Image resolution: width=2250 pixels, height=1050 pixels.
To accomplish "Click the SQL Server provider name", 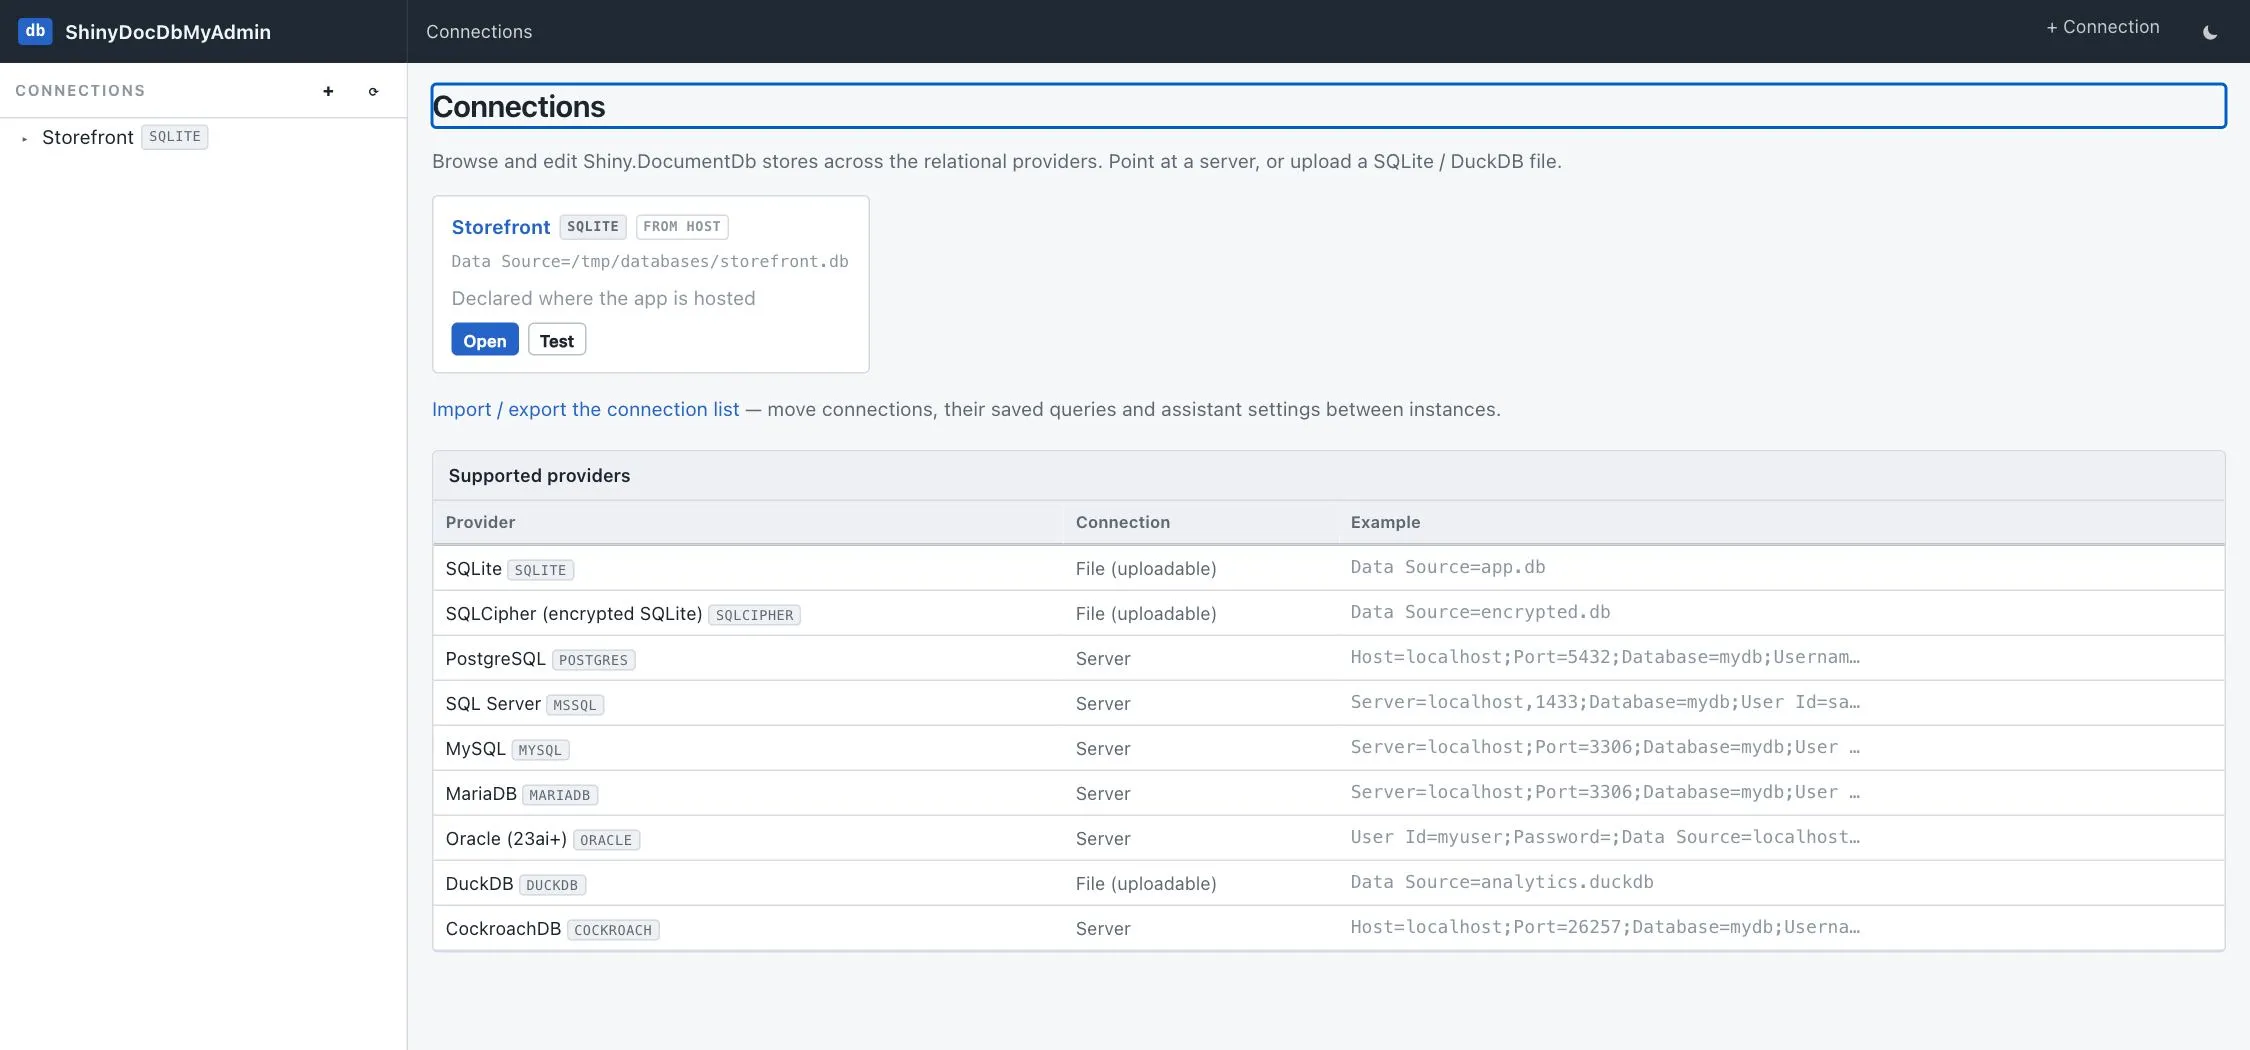I will click(493, 703).
